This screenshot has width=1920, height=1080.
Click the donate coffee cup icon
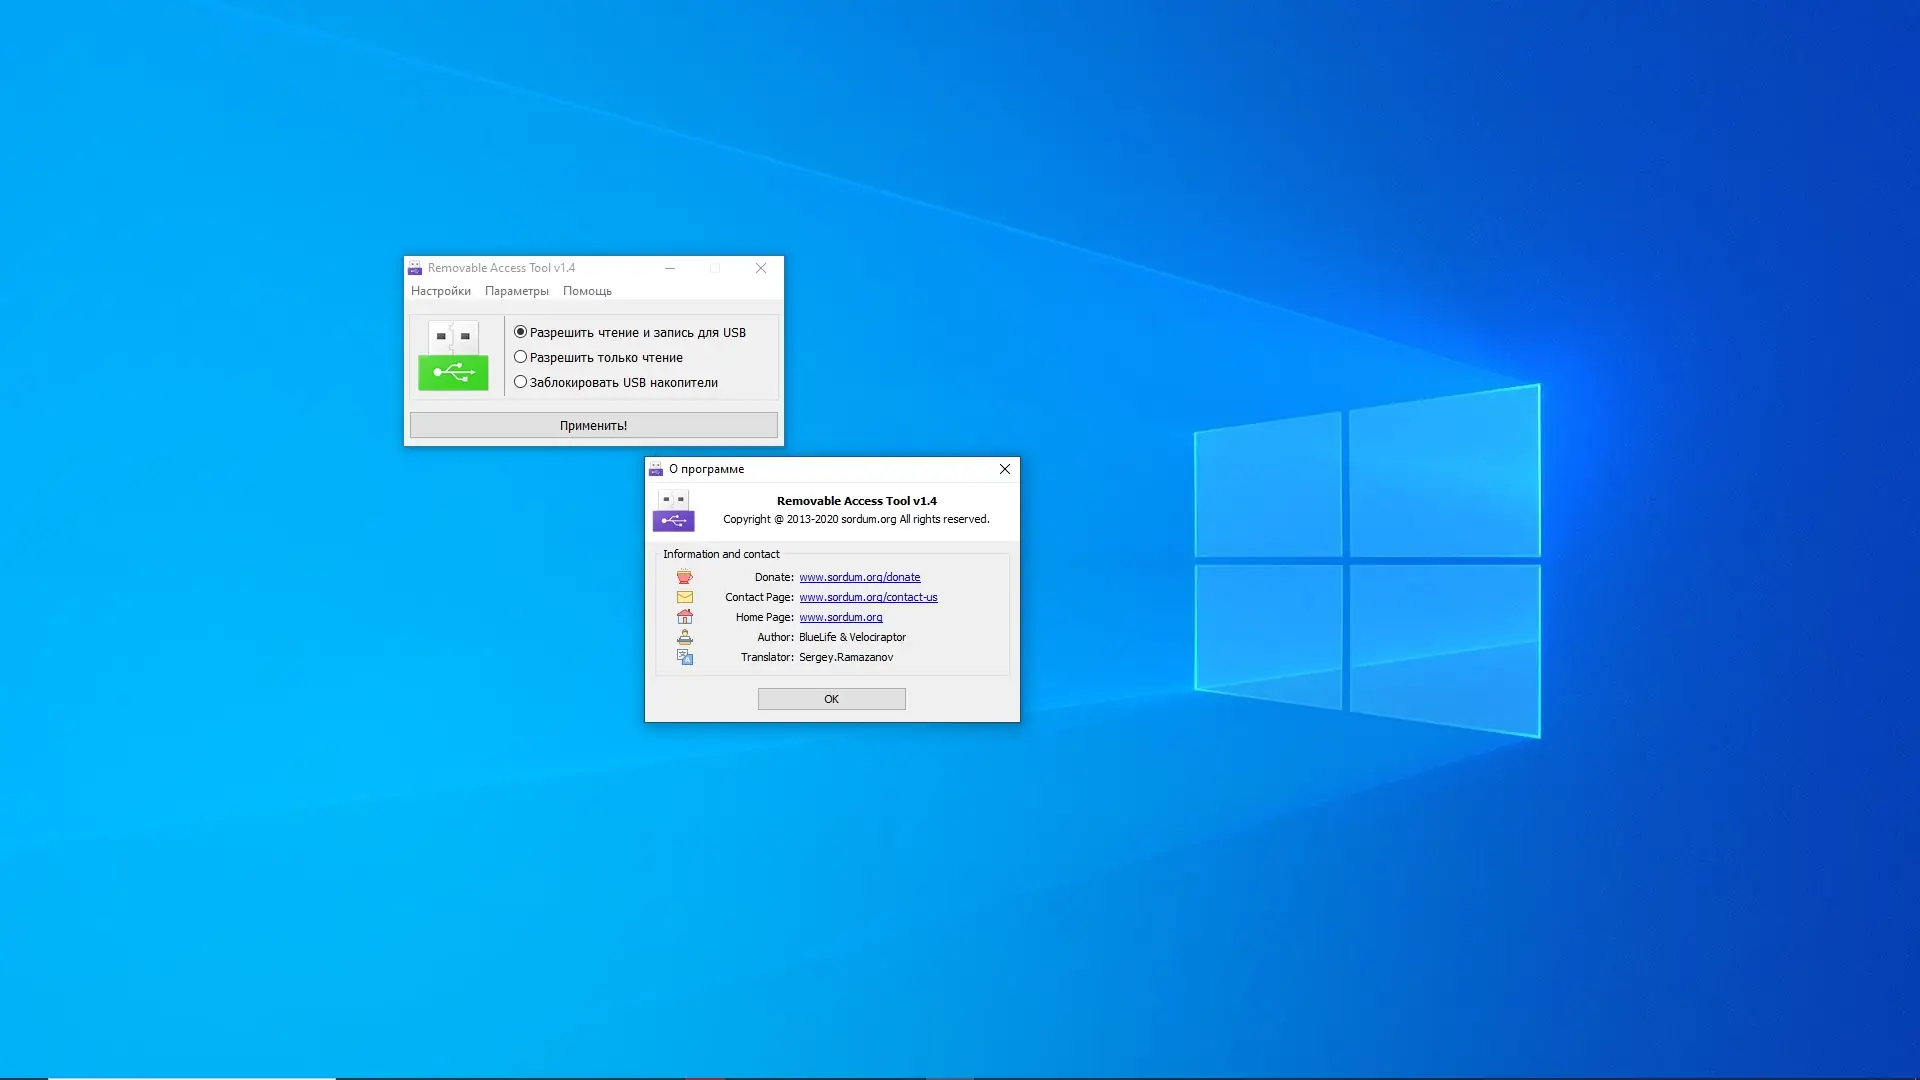(x=684, y=577)
